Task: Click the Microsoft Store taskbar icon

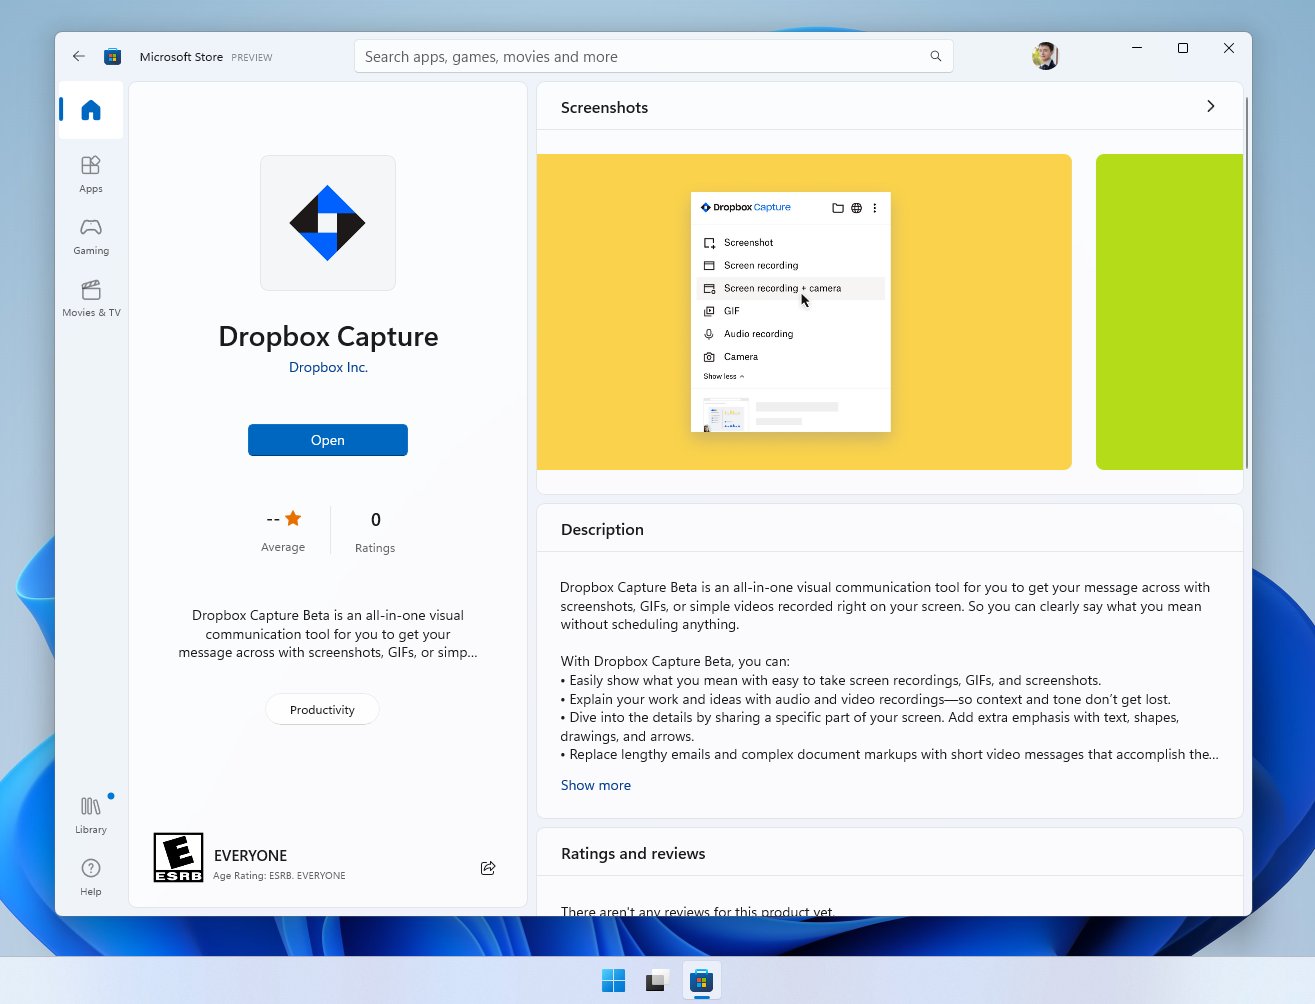Action: point(701,981)
